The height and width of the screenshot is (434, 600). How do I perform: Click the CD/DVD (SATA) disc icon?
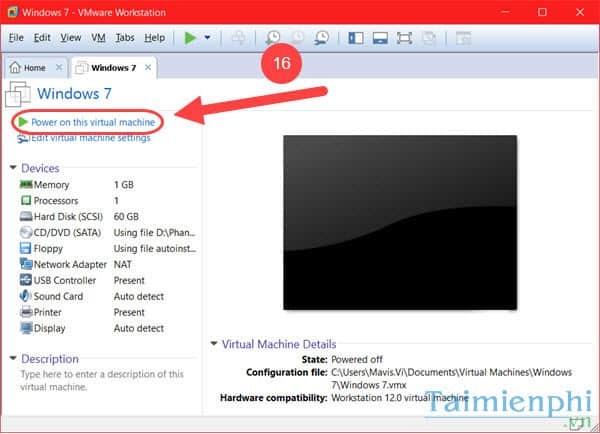coord(26,232)
